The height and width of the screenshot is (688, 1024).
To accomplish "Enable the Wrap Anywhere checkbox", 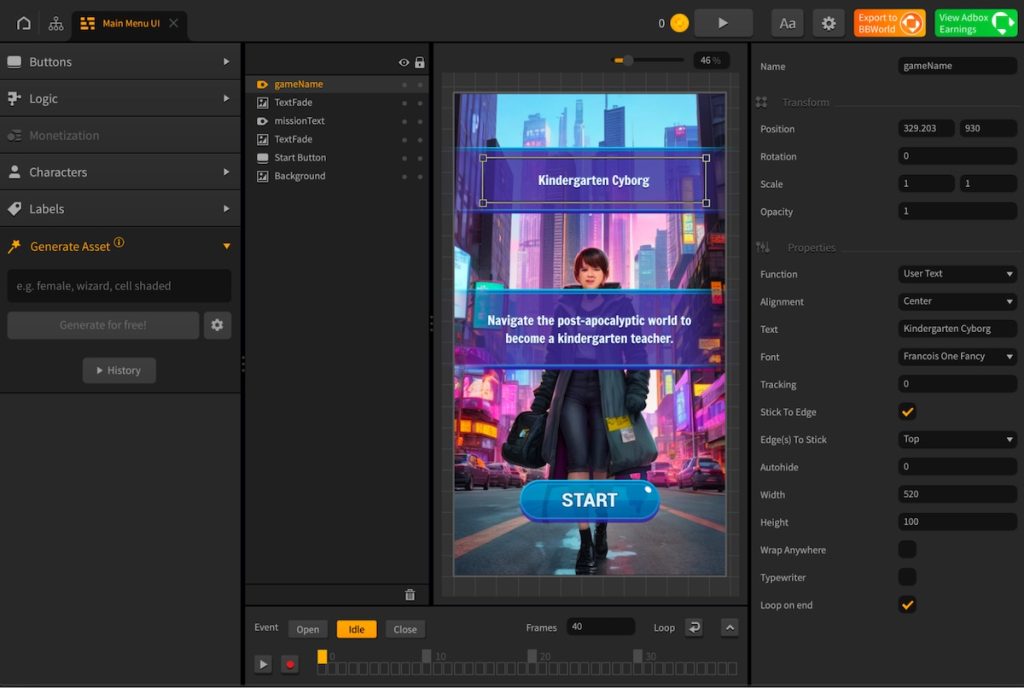I will click(x=907, y=550).
